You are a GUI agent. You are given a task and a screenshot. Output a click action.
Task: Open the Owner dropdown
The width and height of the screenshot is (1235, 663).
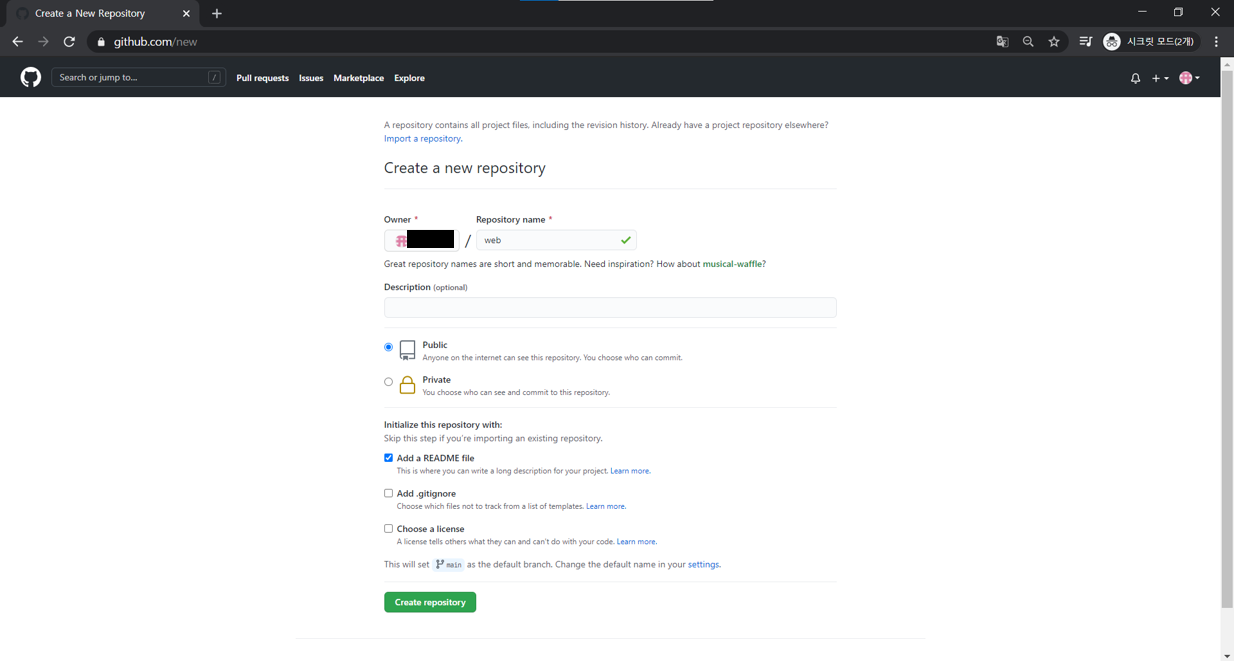click(422, 240)
